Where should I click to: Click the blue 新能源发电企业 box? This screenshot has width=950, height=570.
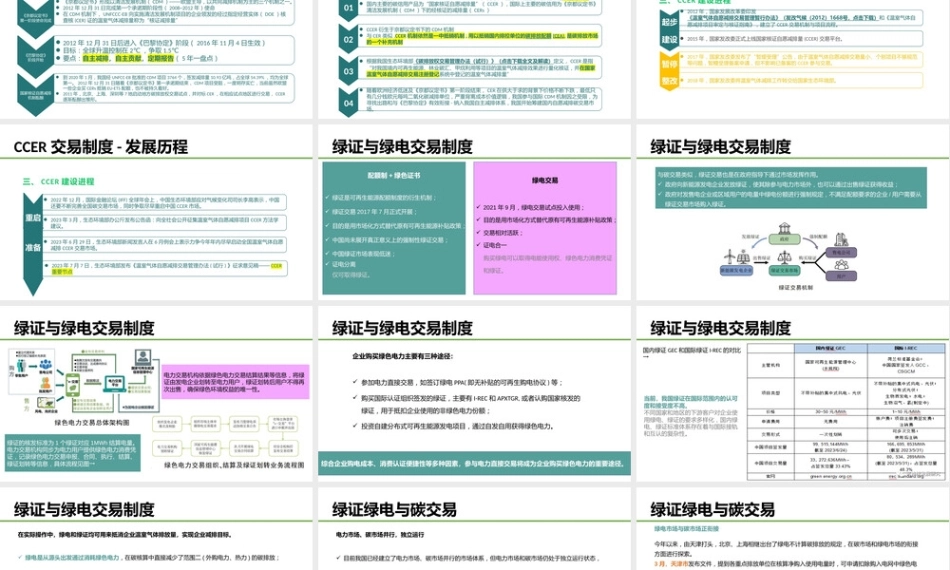click(x=736, y=271)
